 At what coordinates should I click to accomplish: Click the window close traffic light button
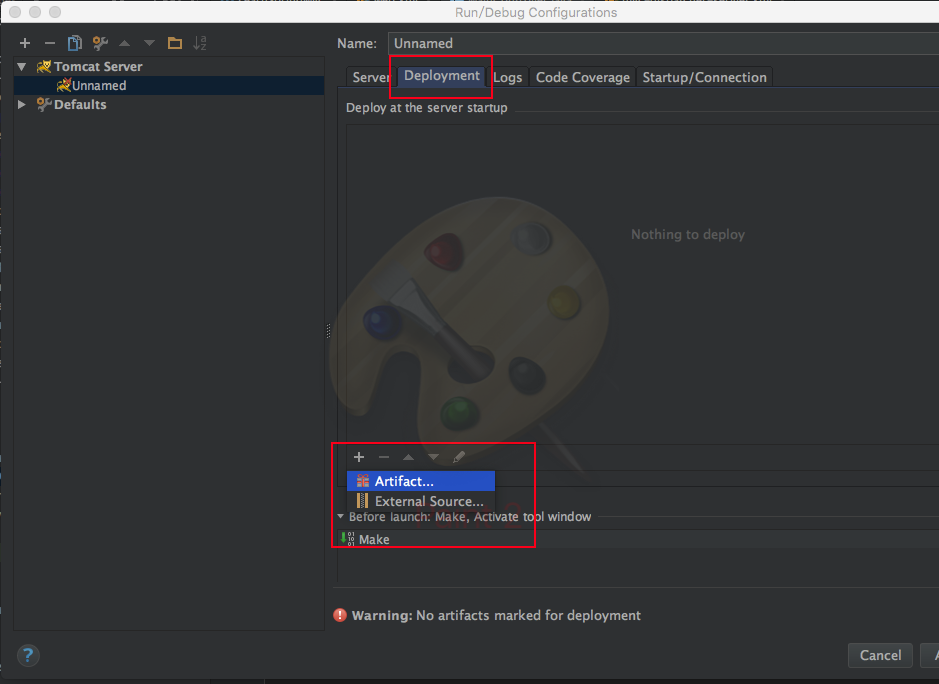click(x=15, y=12)
